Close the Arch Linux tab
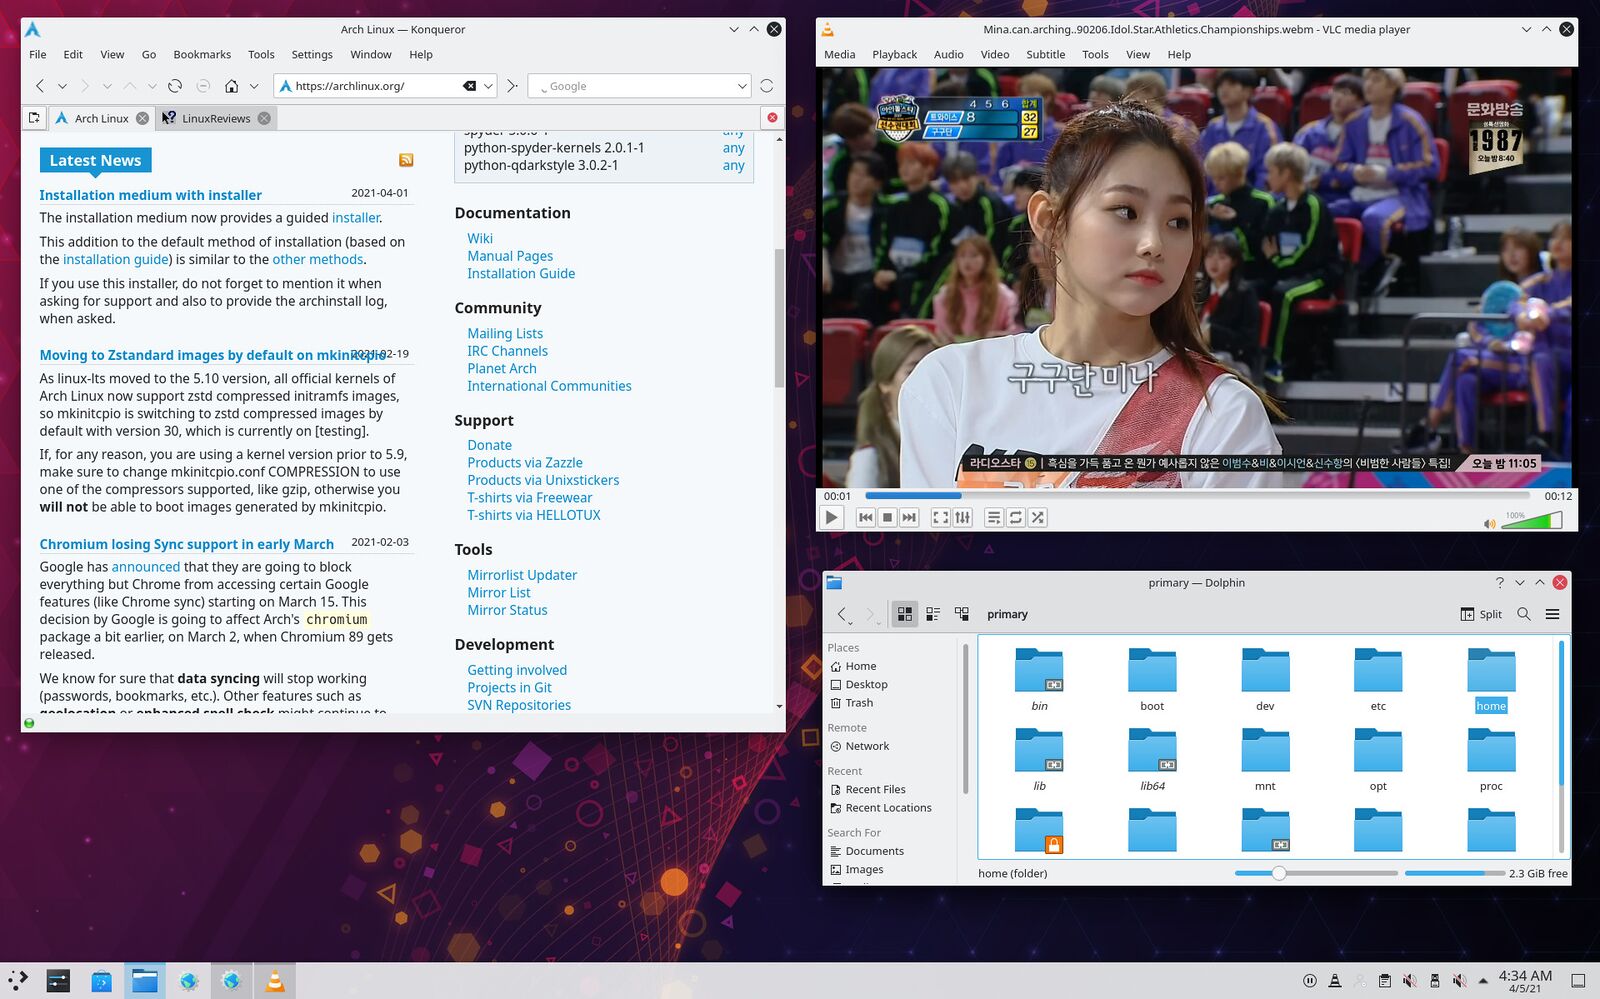Viewport: 1600px width, 999px height. (x=142, y=118)
